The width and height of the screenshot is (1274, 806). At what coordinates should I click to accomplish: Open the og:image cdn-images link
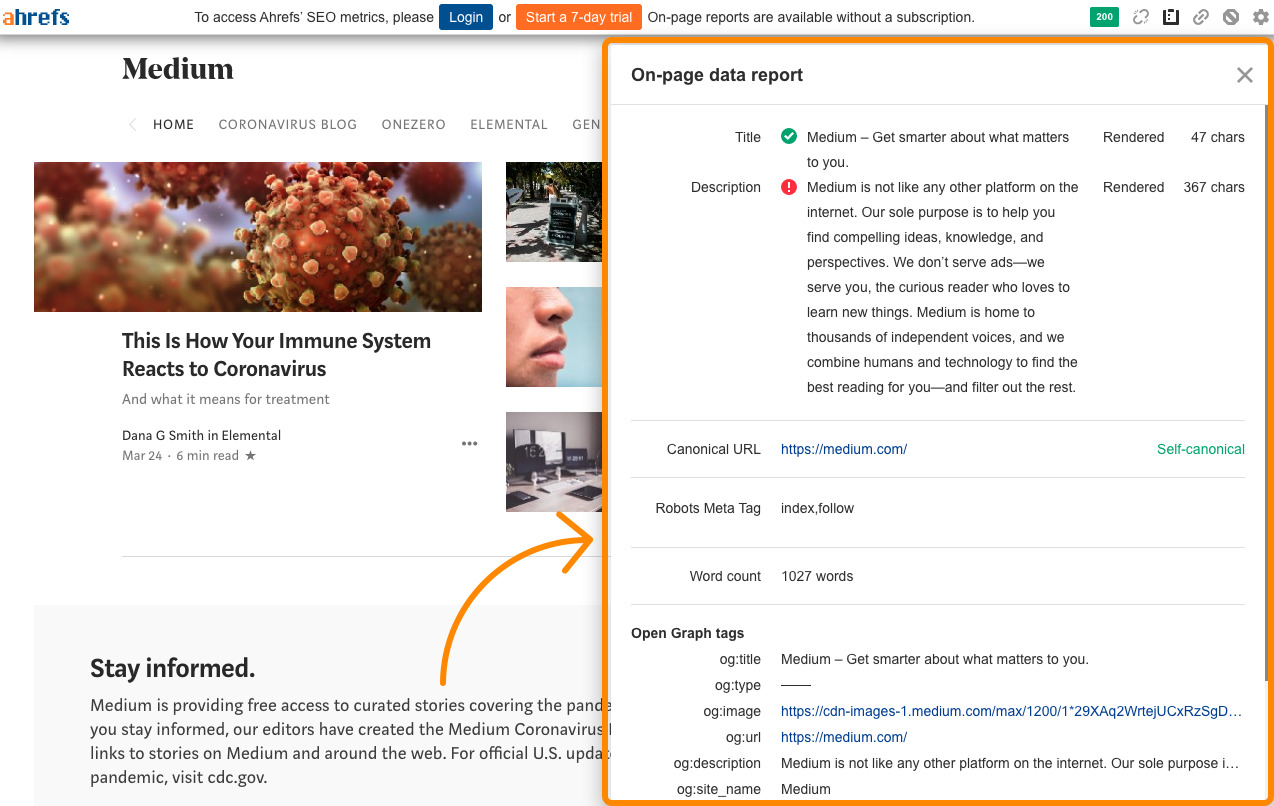click(1010, 711)
